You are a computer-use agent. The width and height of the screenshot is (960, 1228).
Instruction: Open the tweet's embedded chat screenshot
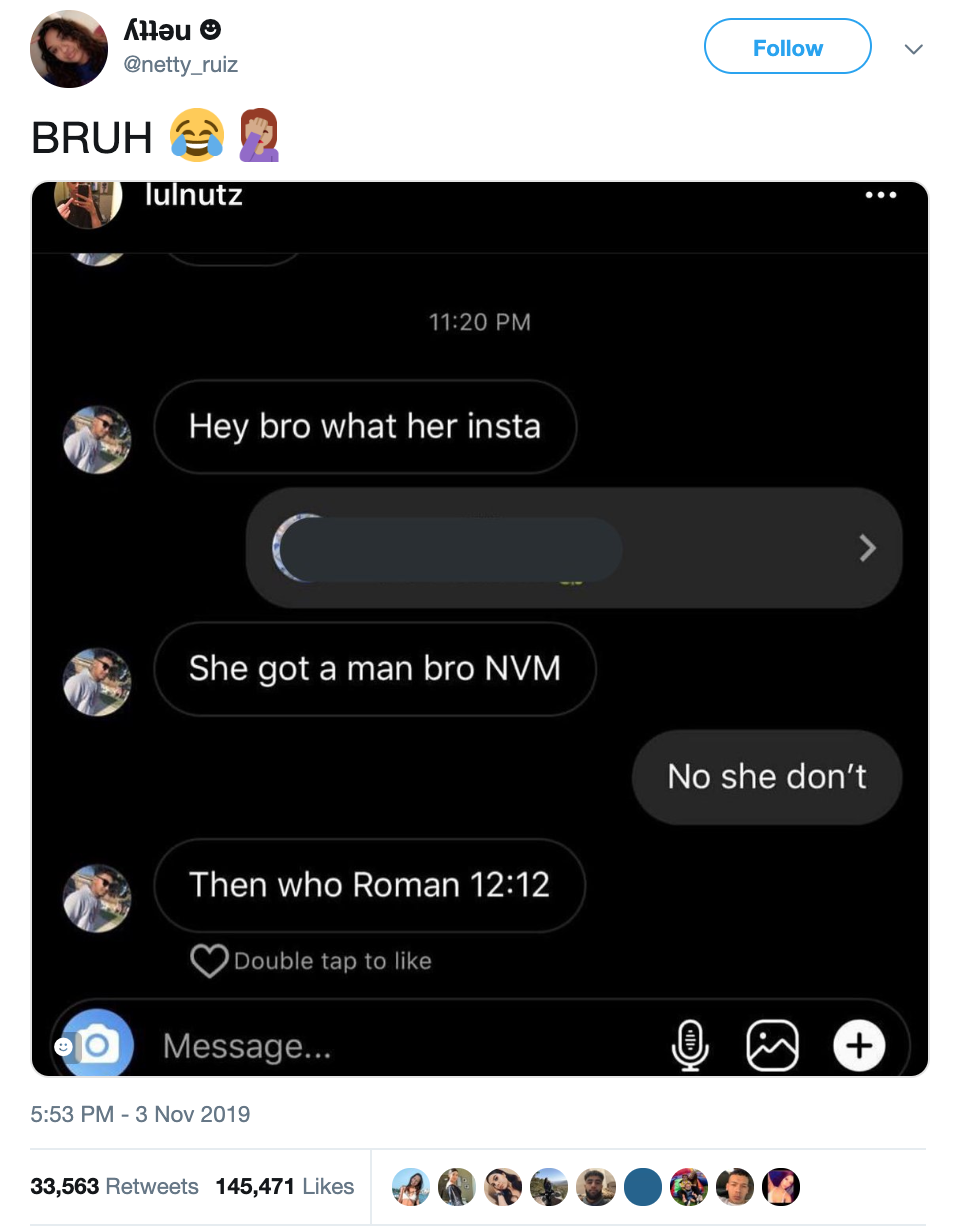(x=480, y=629)
